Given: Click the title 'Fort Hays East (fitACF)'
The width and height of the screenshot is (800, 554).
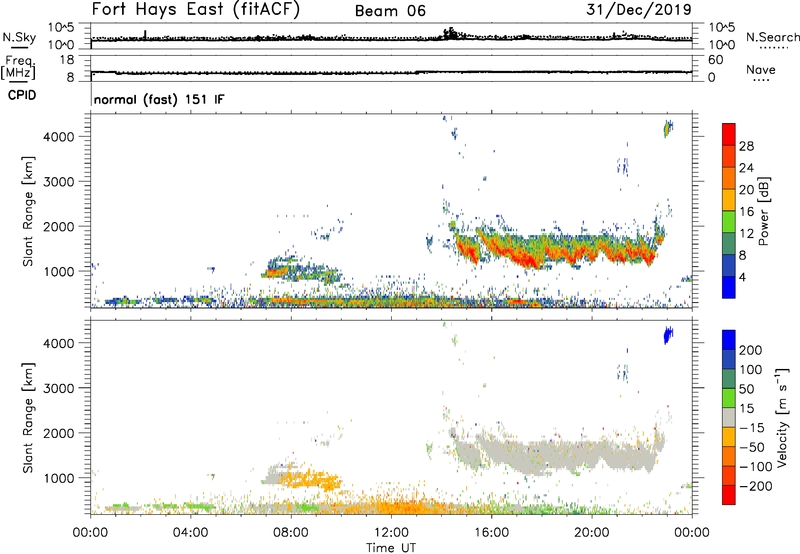Looking at the screenshot, I should click(195, 9).
